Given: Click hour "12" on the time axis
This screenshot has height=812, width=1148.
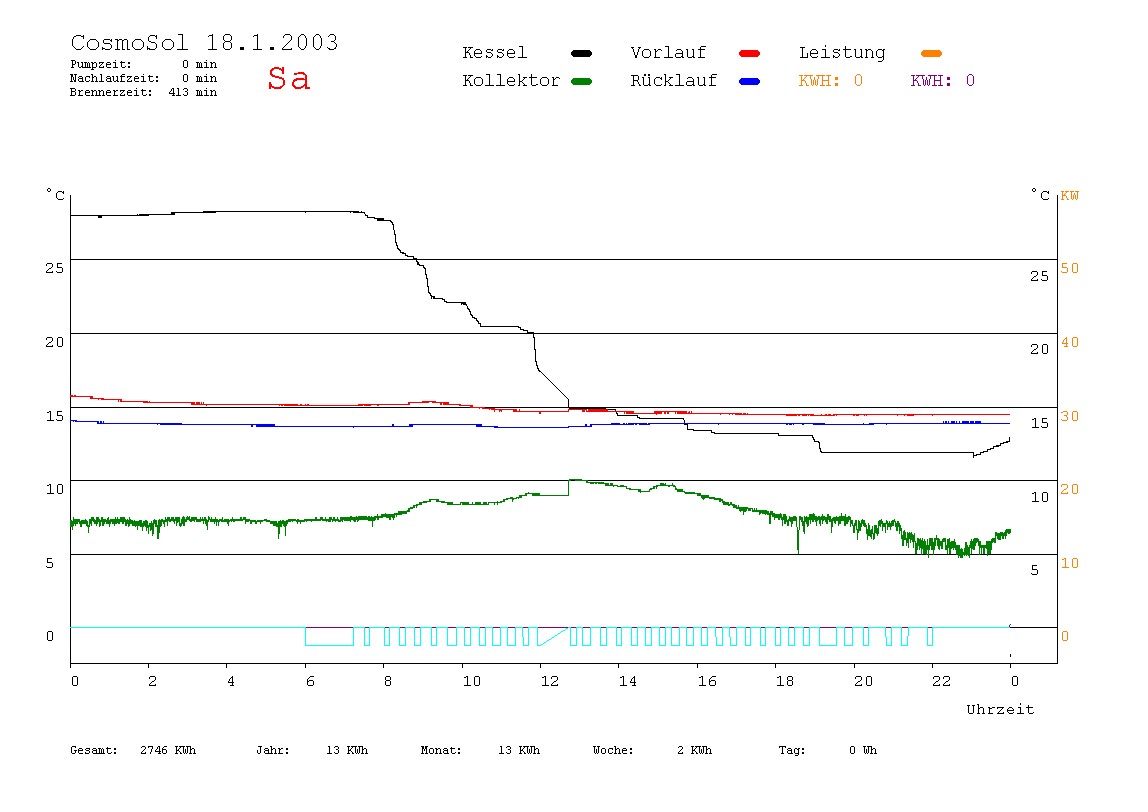Looking at the screenshot, I should click(550, 681).
